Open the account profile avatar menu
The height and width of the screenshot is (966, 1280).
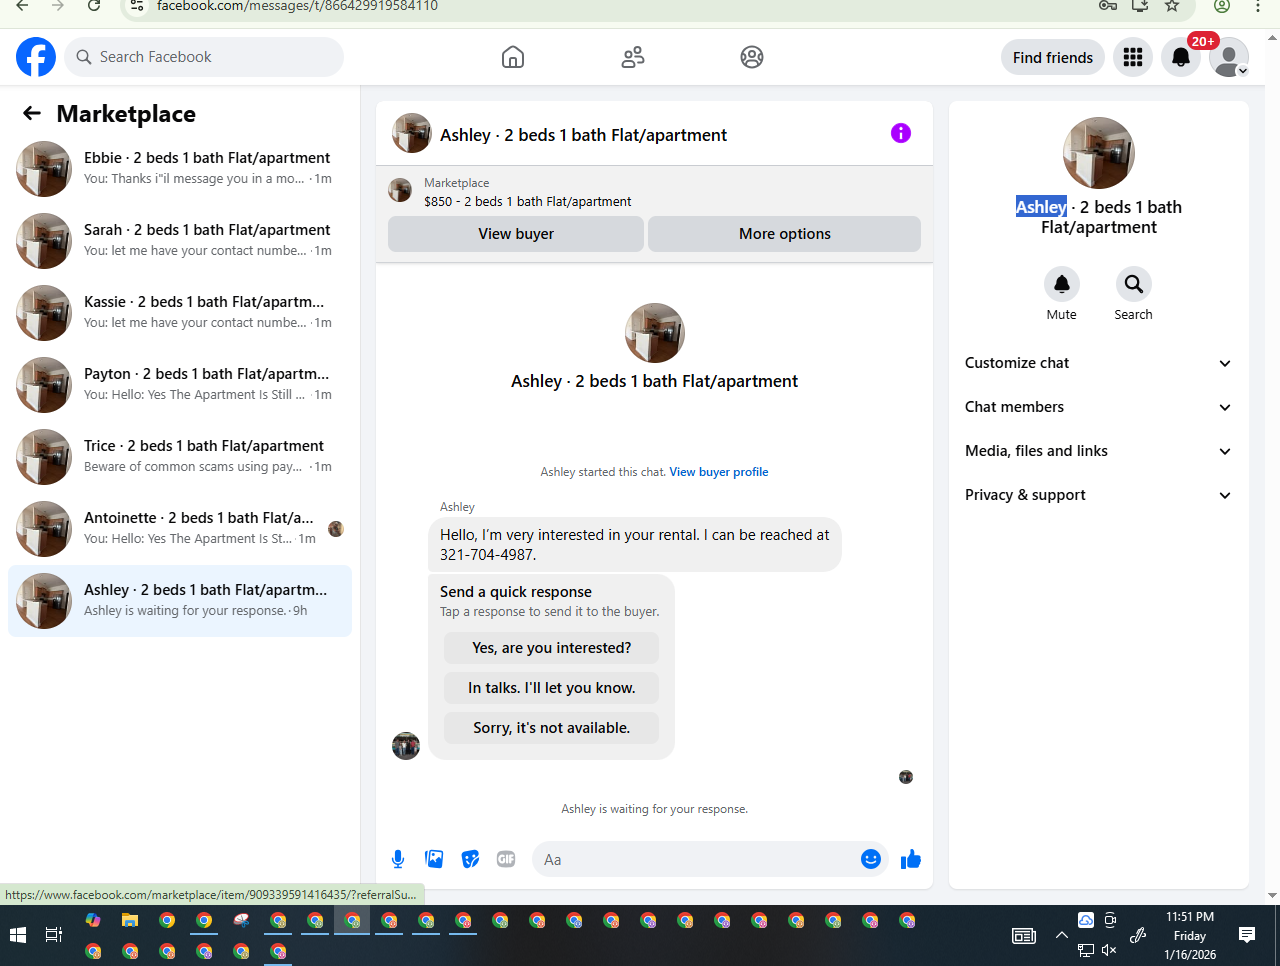pos(1229,57)
